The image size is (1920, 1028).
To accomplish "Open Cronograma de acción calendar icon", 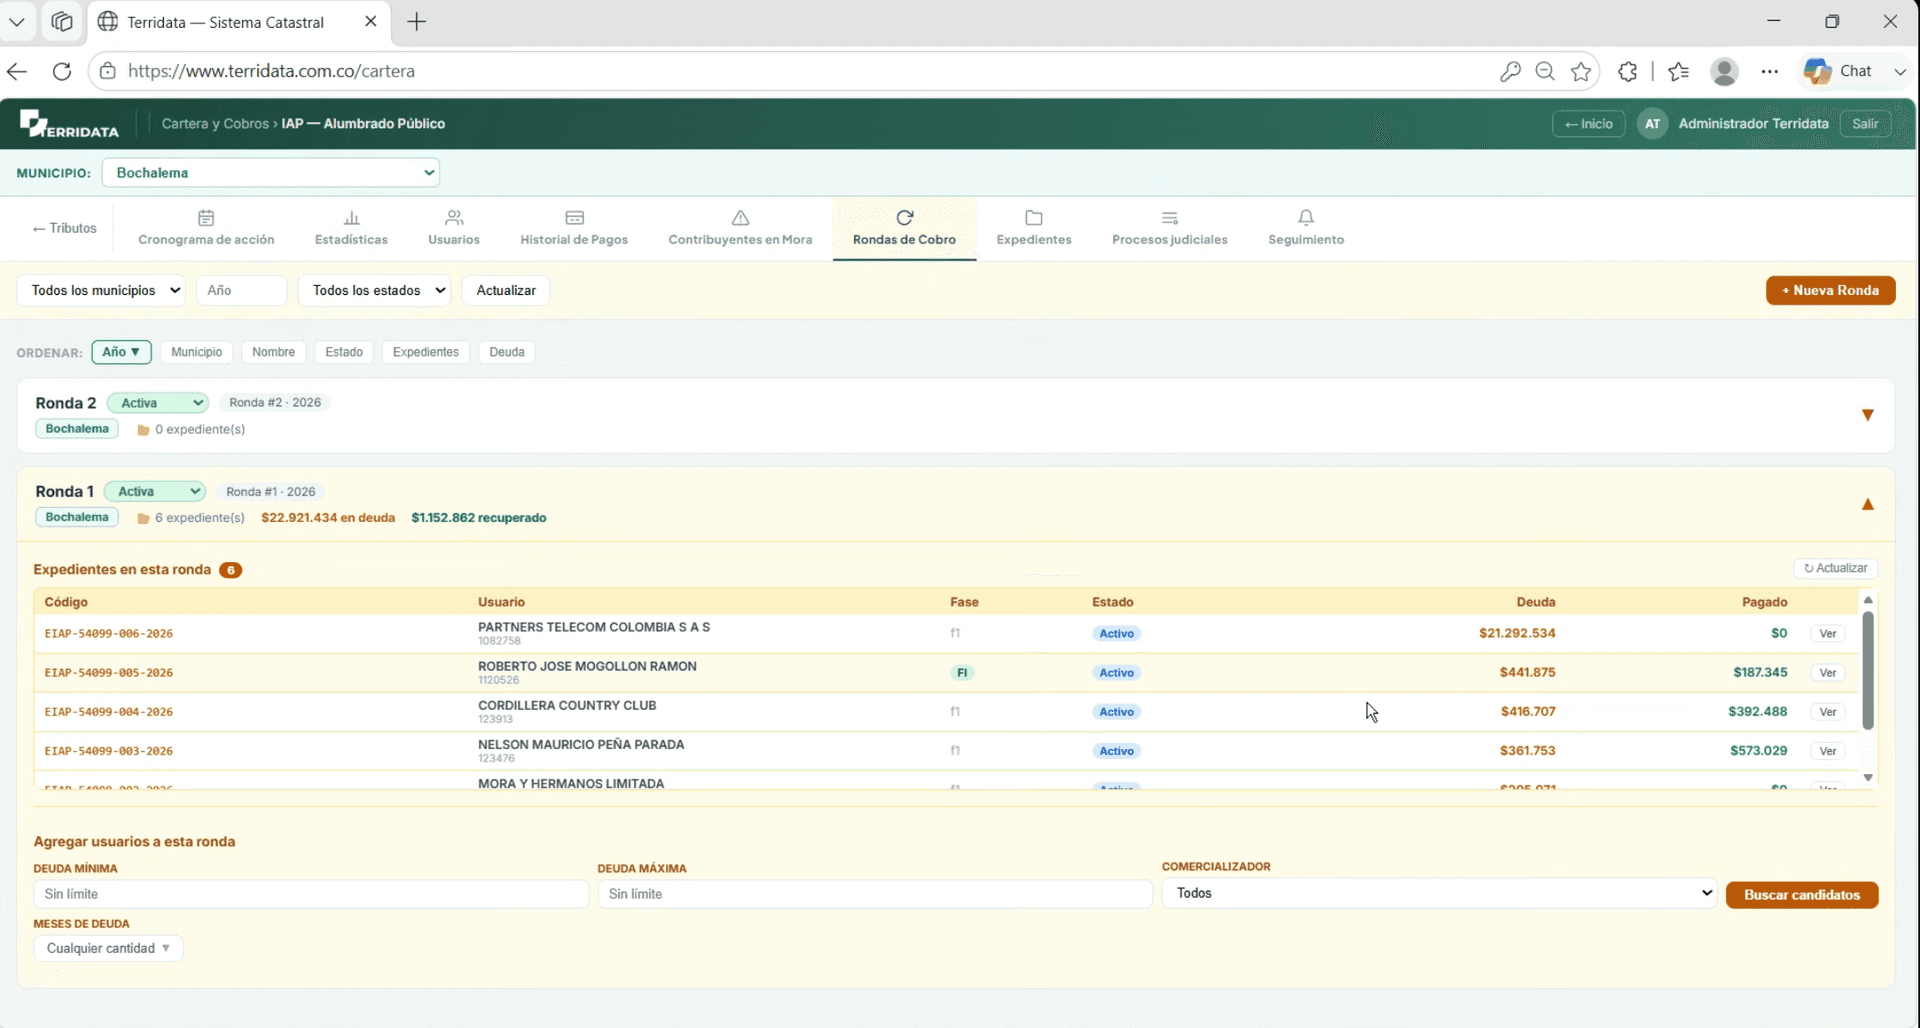I will click(206, 218).
